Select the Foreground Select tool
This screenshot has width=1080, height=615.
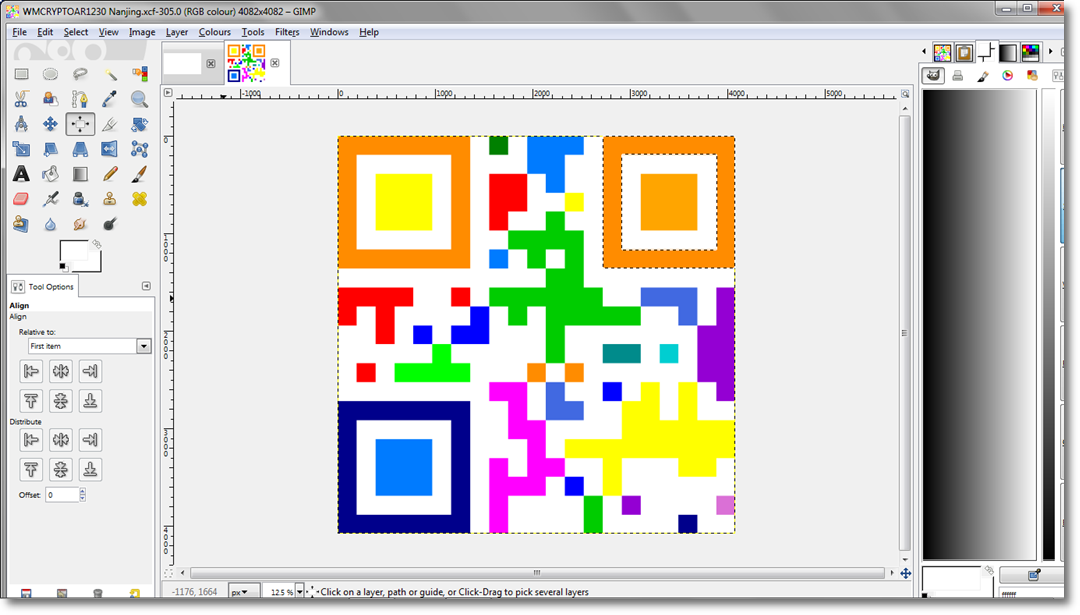click(50, 99)
